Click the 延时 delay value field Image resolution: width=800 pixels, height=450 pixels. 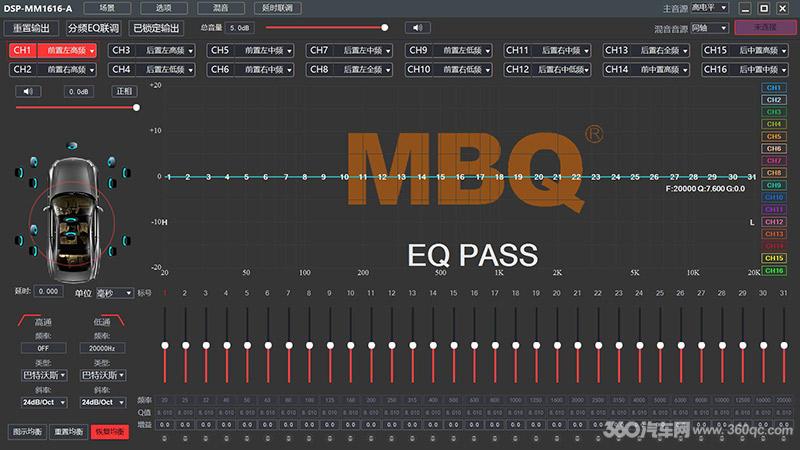(48, 291)
